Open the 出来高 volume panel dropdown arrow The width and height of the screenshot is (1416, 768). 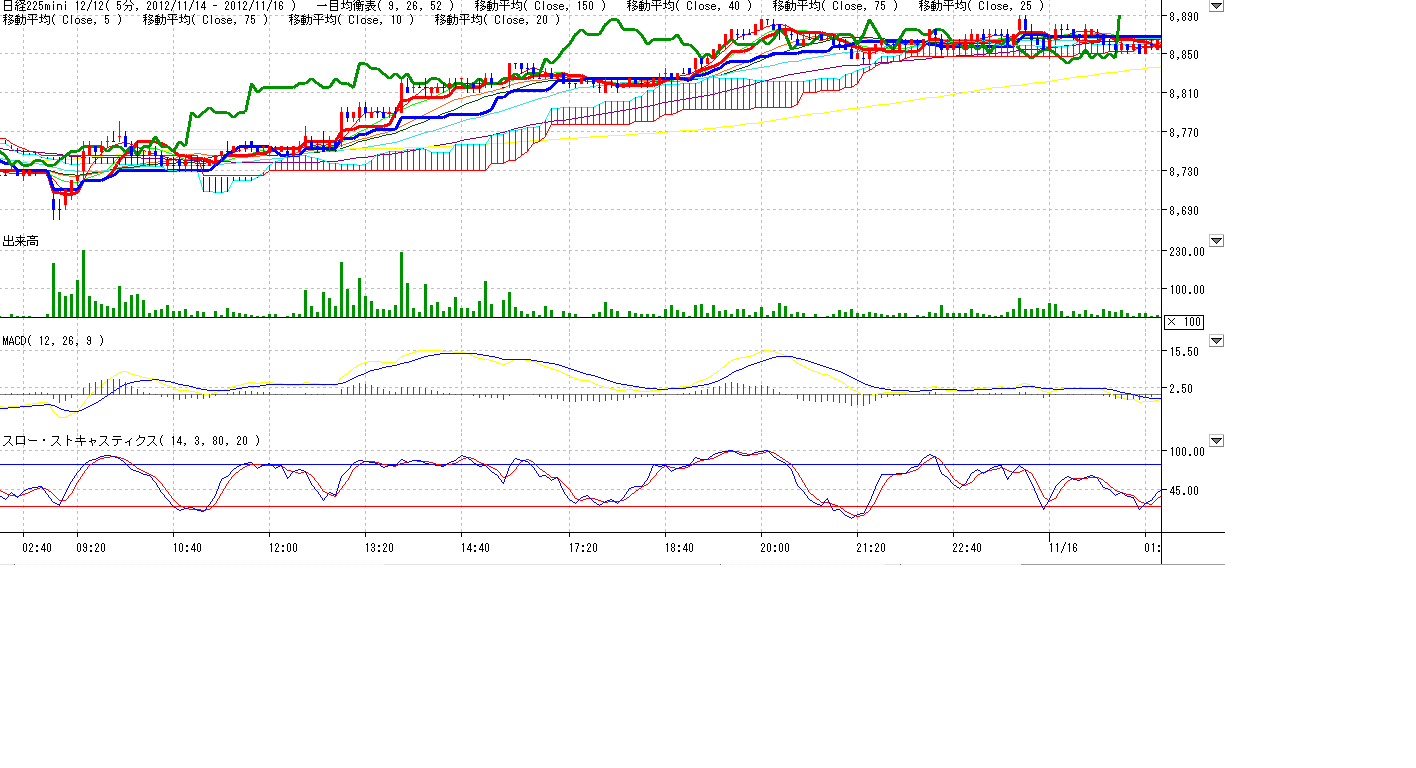pyautogui.click(x=1216, y=241)
